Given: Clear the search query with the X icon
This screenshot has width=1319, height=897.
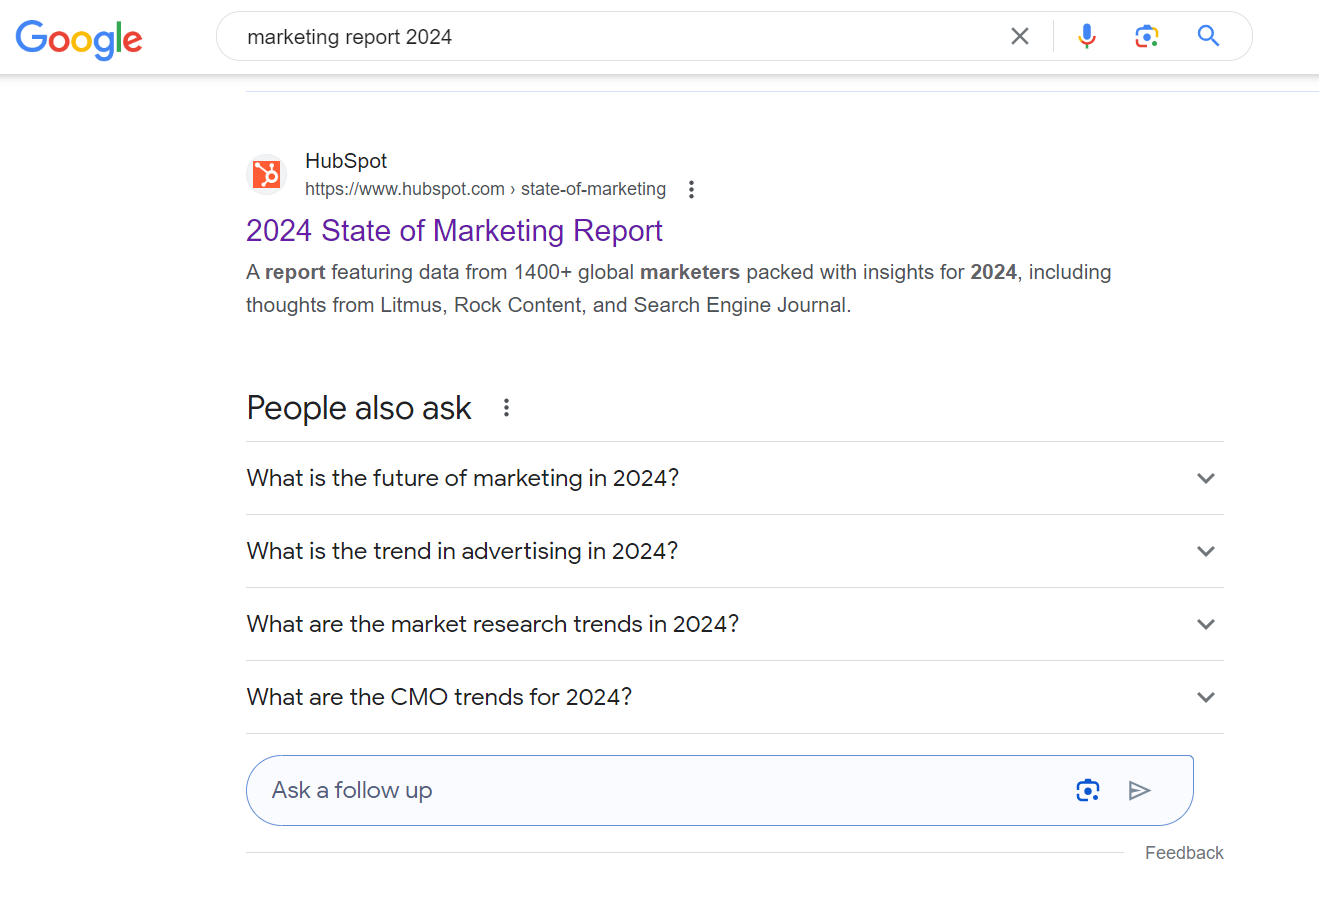Looking at the screenshot, I should [x=1020, y=37].
